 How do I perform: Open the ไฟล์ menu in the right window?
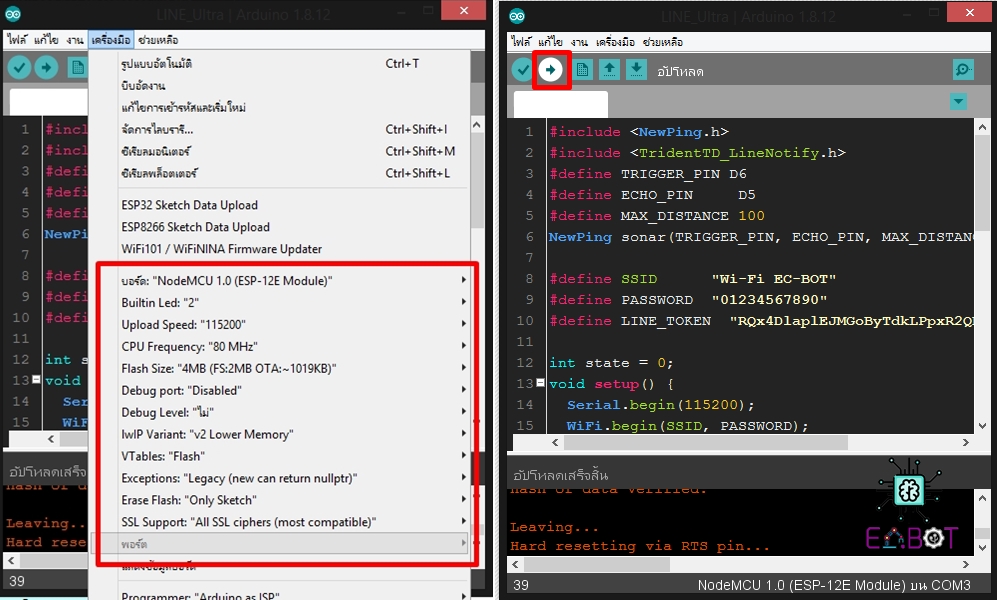521,42
